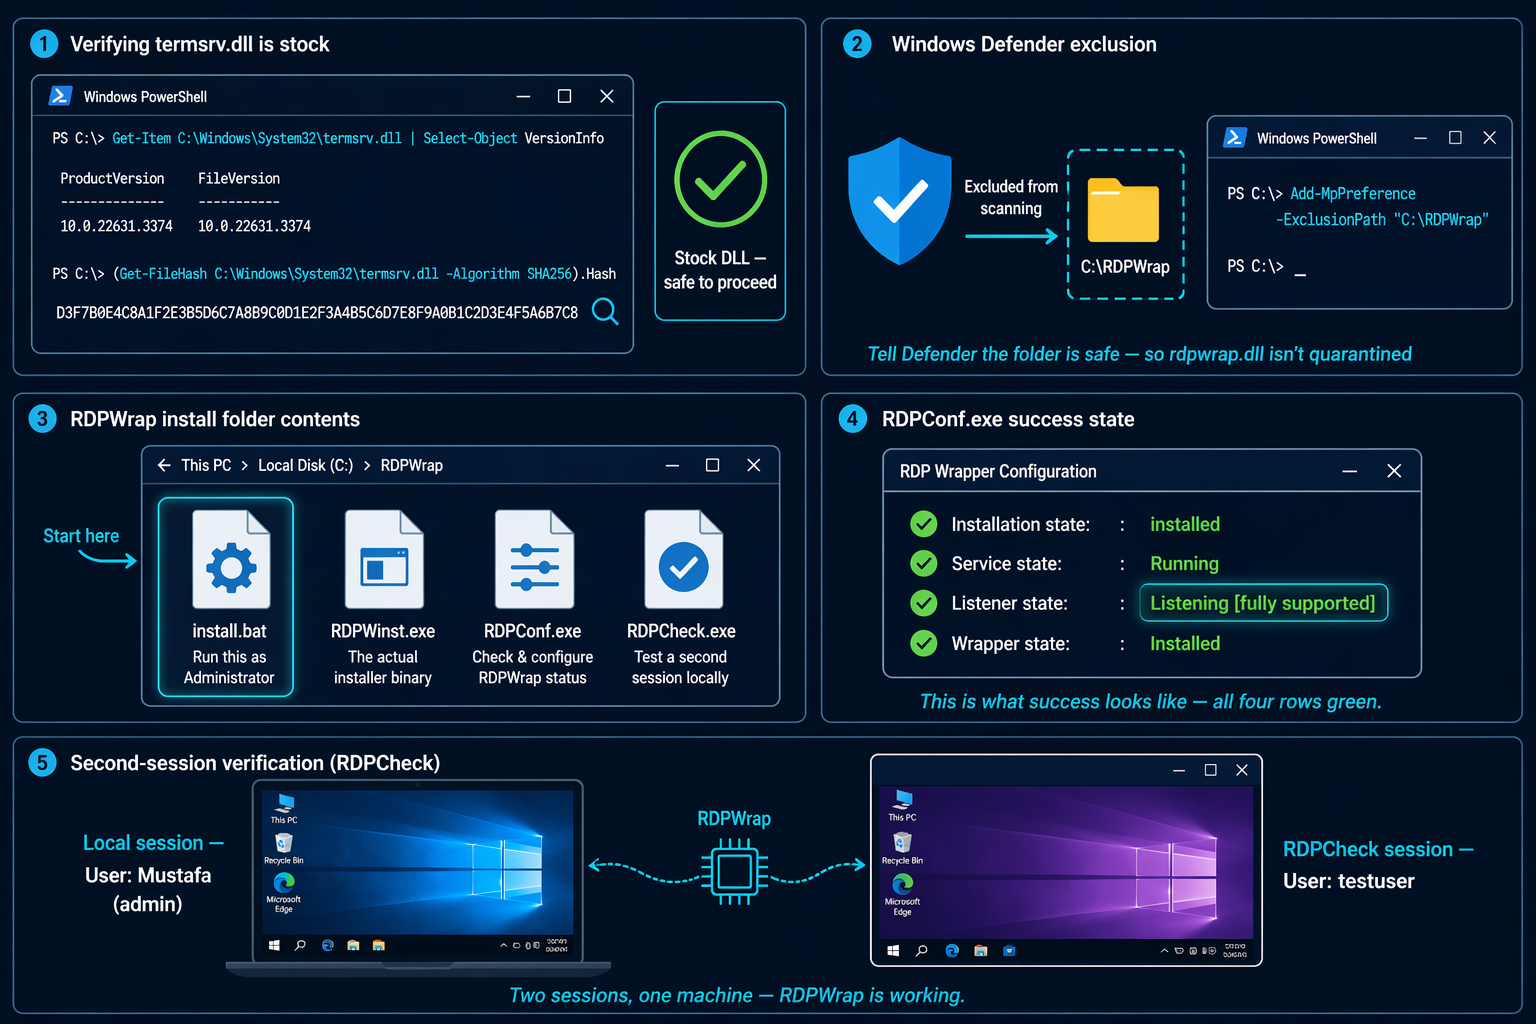Select the RDPCheck.exe checkmark file icon

coord(684,559)
